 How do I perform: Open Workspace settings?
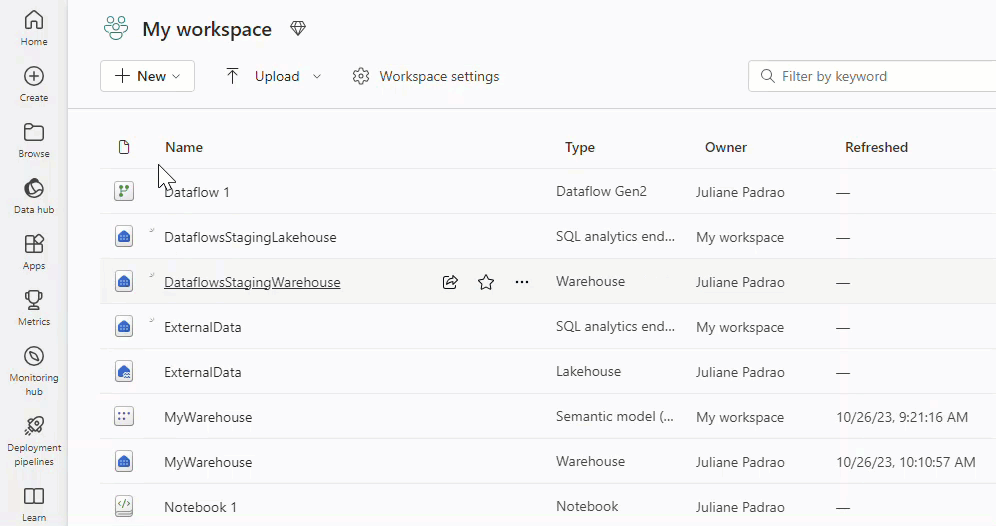click(426, 76)
